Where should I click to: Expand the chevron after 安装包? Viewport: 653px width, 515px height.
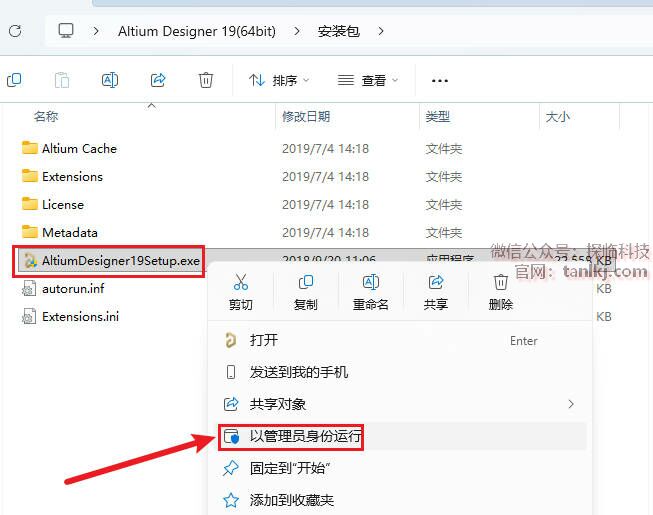click(x=381, y=31)
